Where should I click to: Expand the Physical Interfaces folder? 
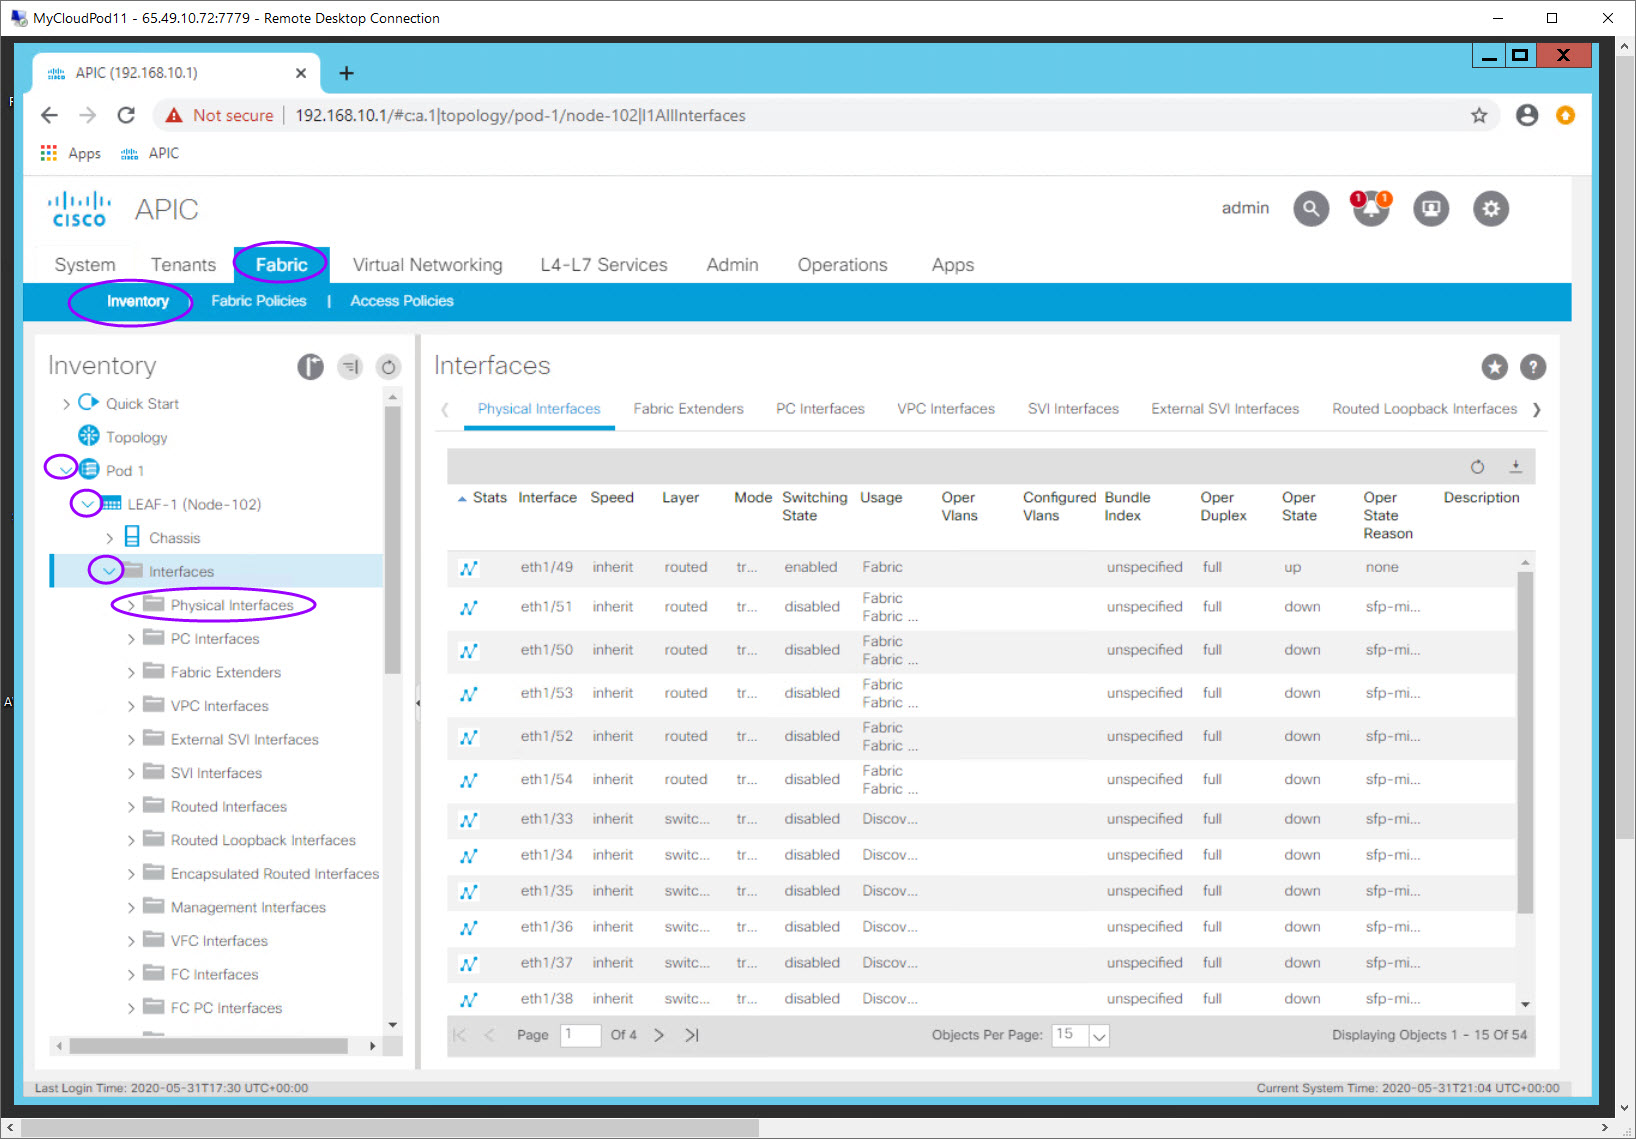(131, 605)
